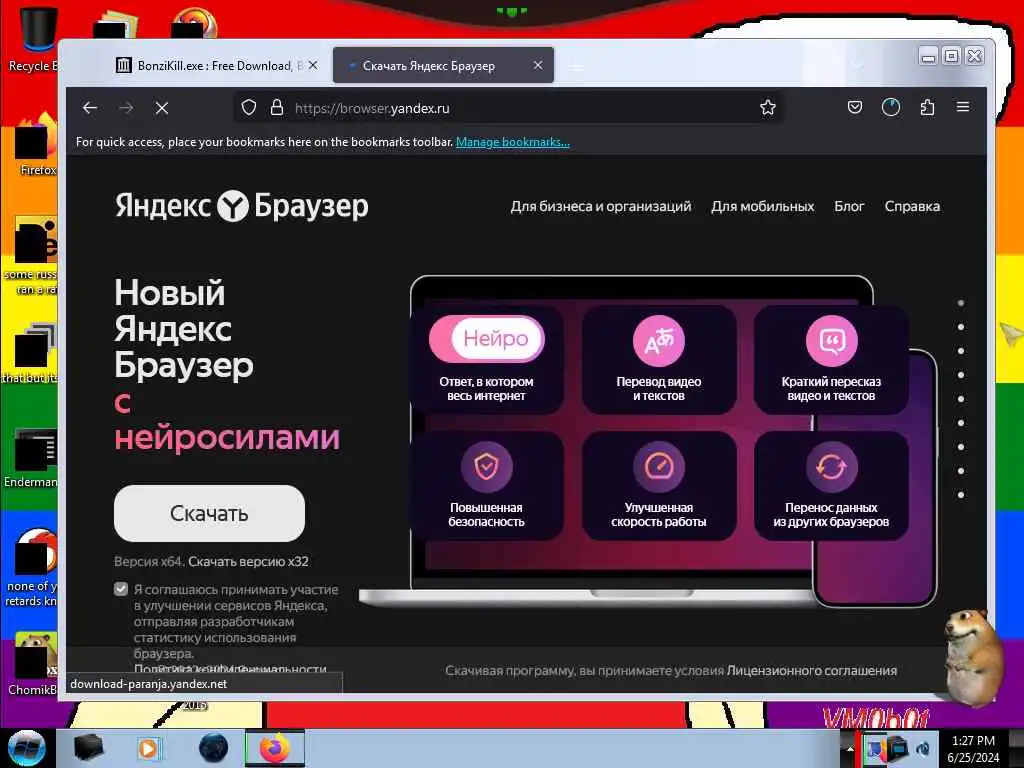Bookmark this page with the star icon

pyautogui.click(x=768, y=108)
